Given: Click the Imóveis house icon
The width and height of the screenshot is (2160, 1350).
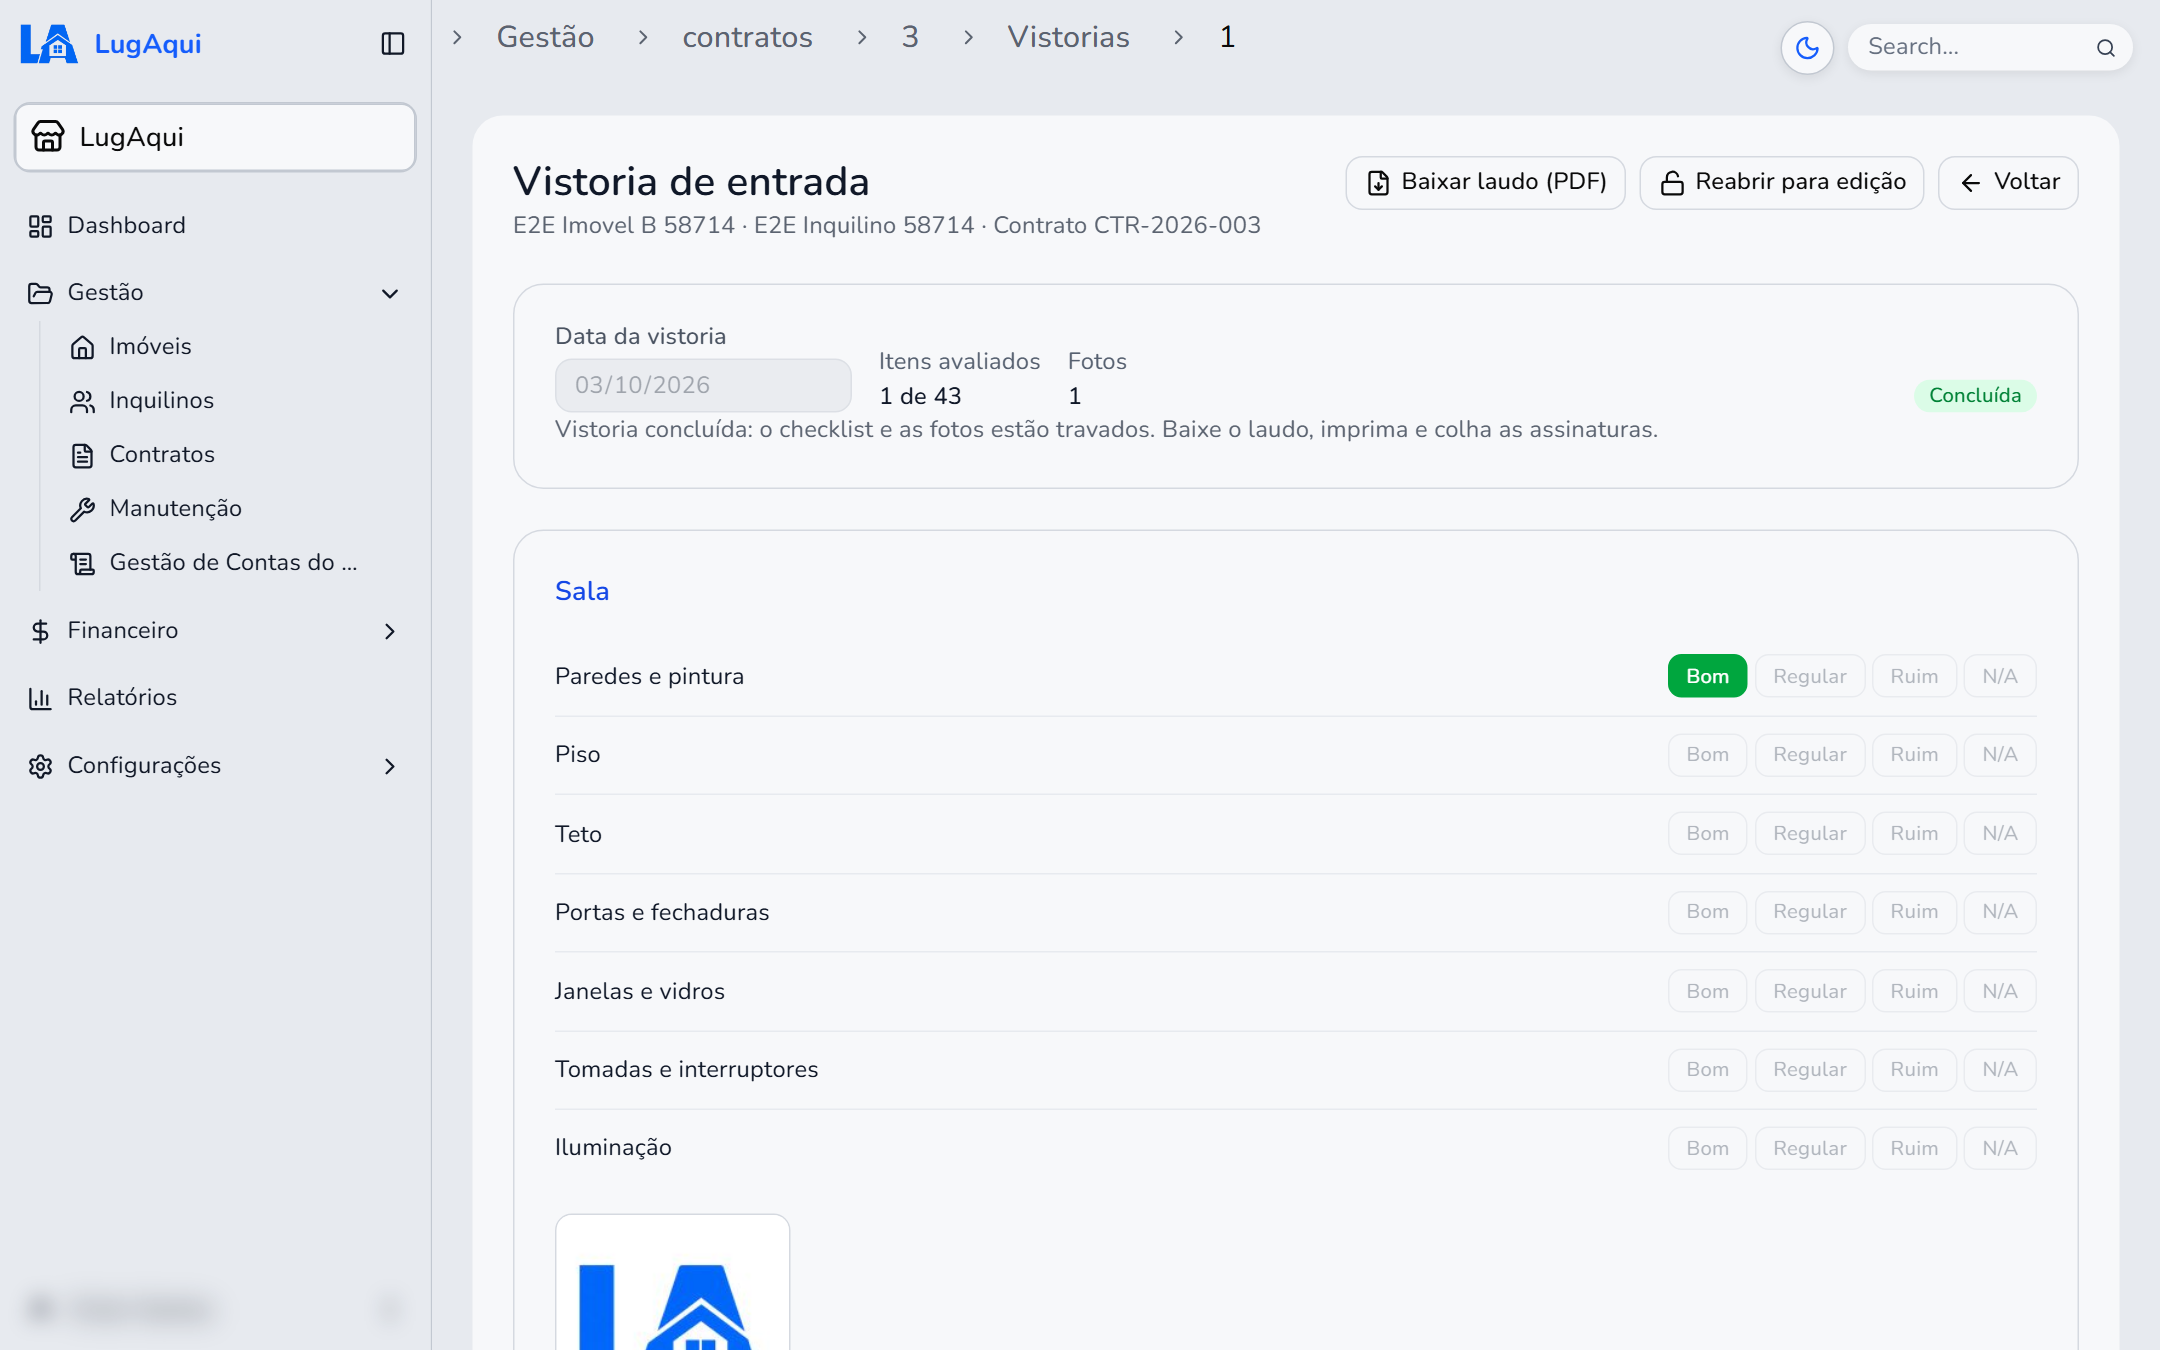Looking at the screenshot, I should pyautogui.click(x=82, y=347).
